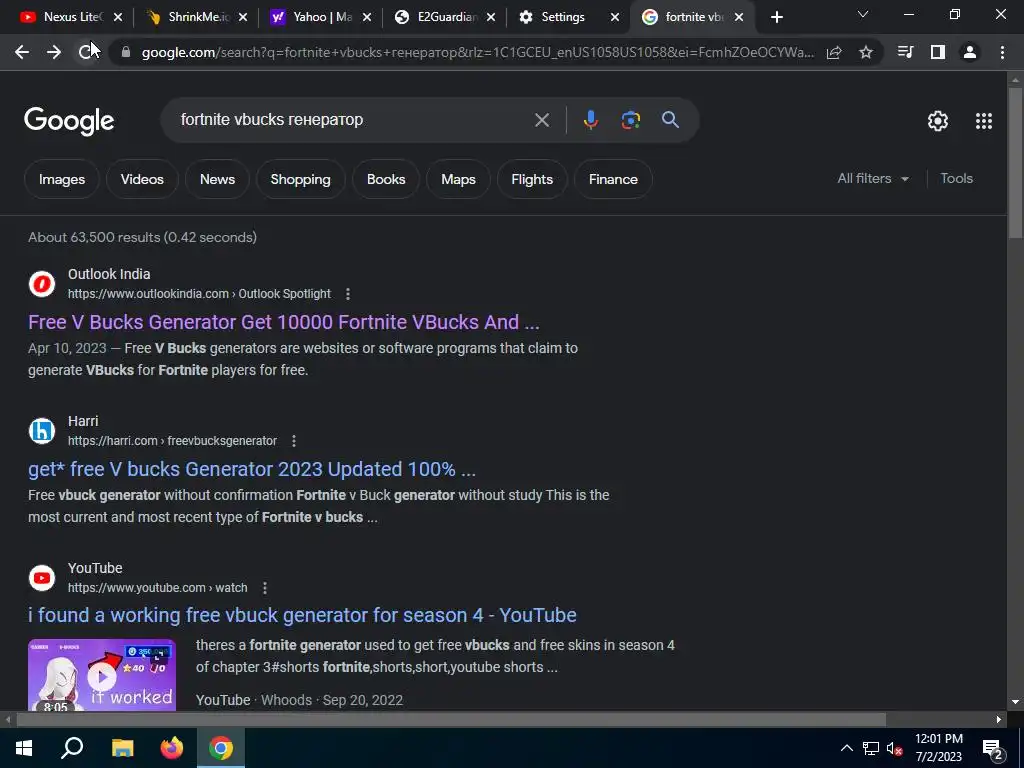Open options for the Harri result
The image size is (1024, 768).
click(x=294, y=441)
